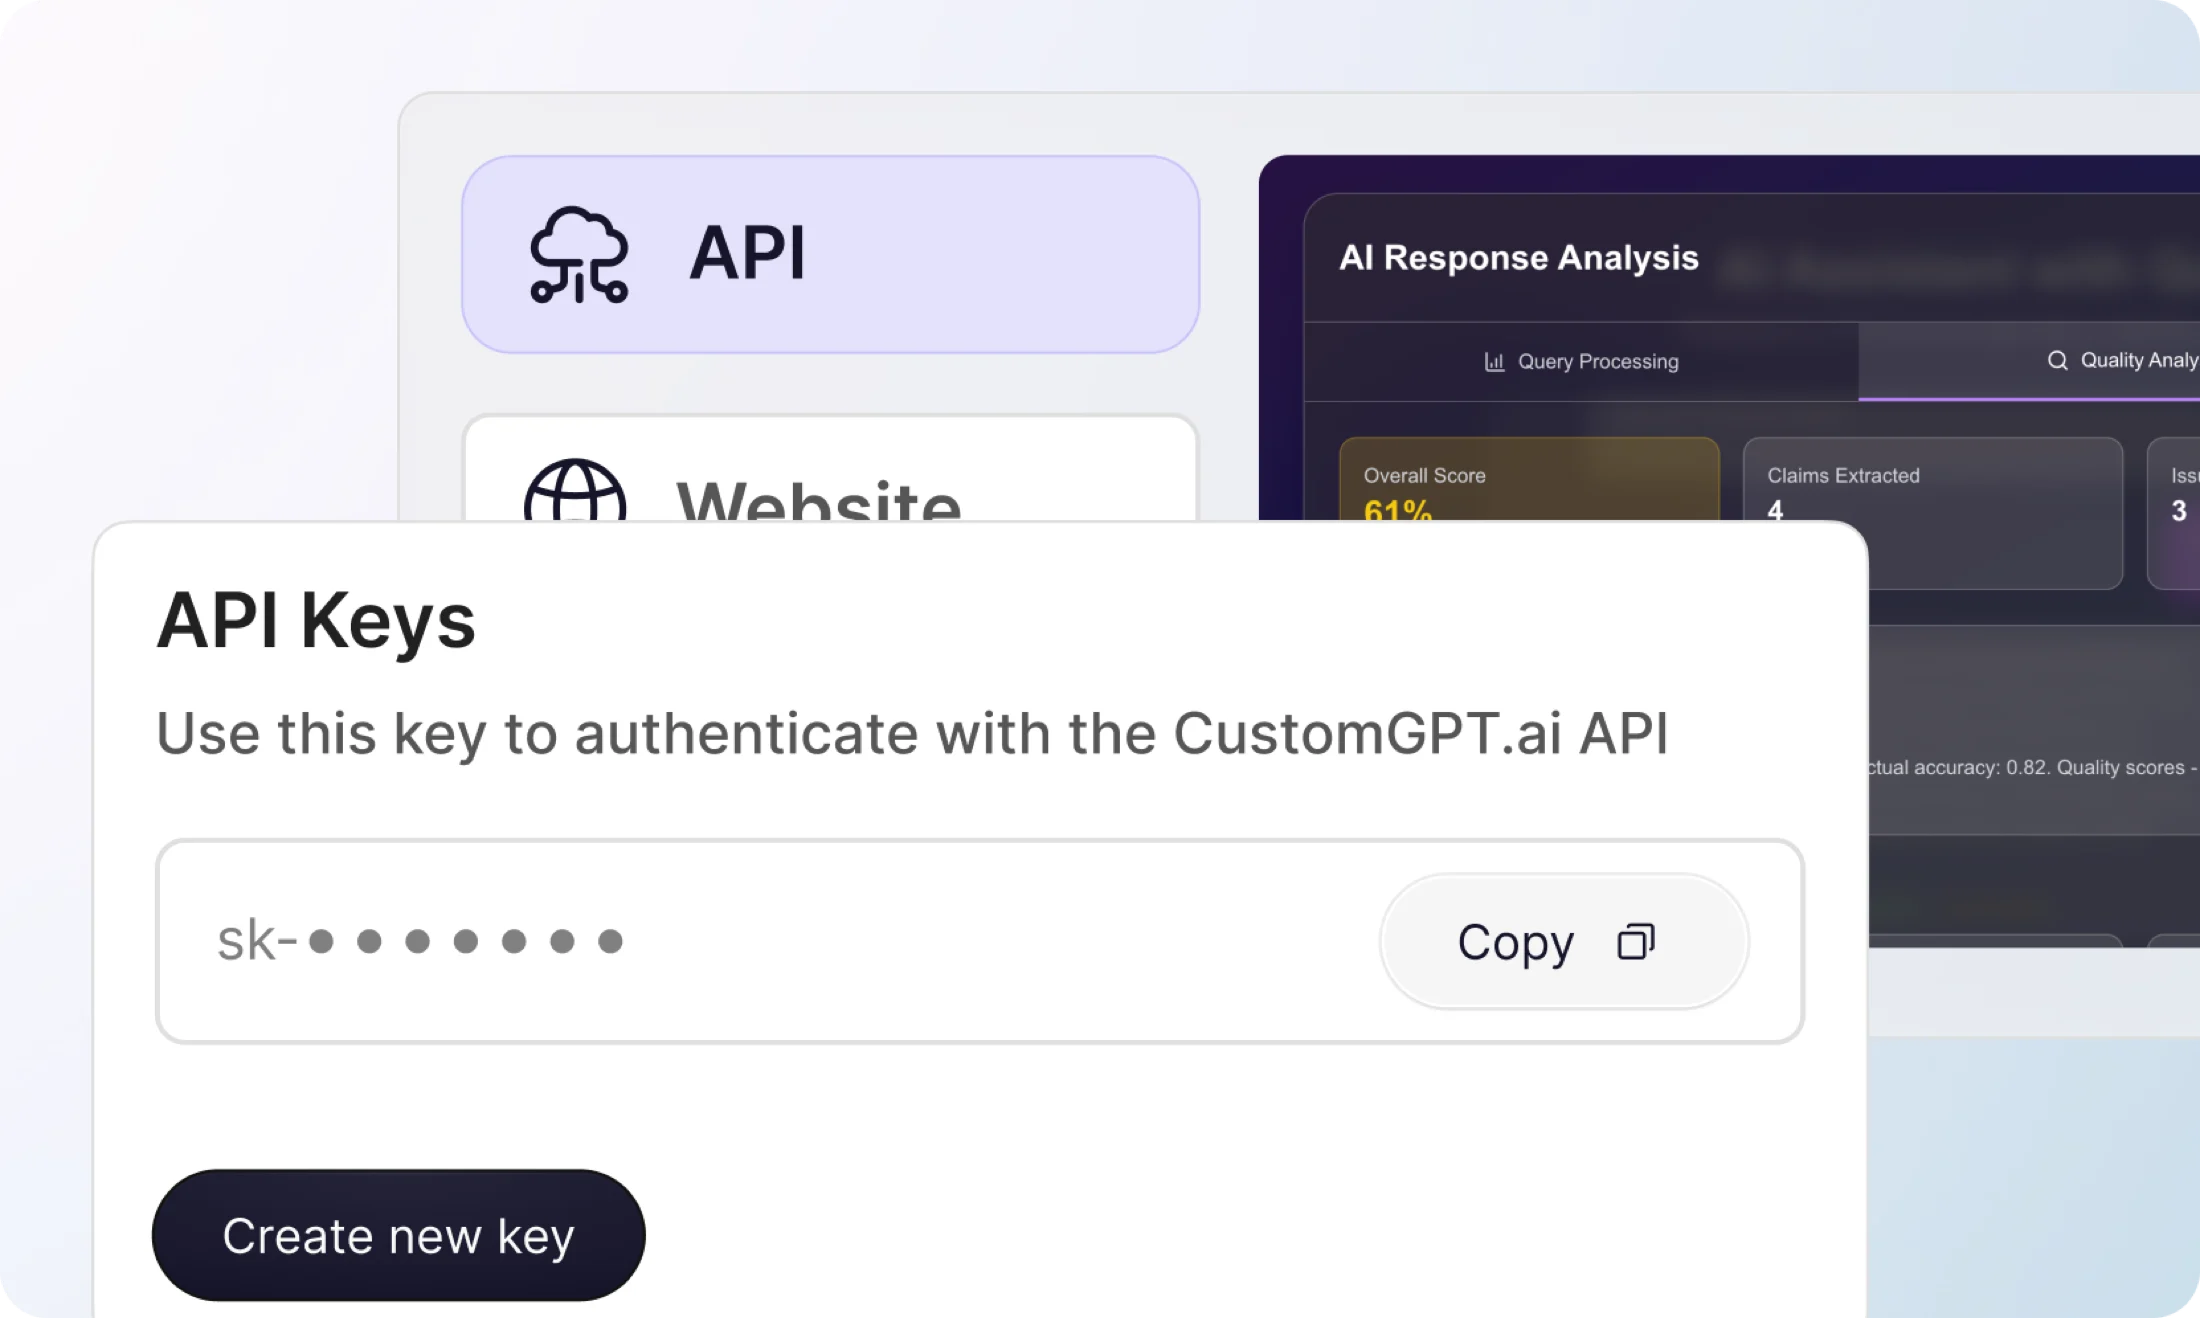Select the Website card
Image resolution: width=2200 pixels, height=1318 pixels.
(830, 468)
